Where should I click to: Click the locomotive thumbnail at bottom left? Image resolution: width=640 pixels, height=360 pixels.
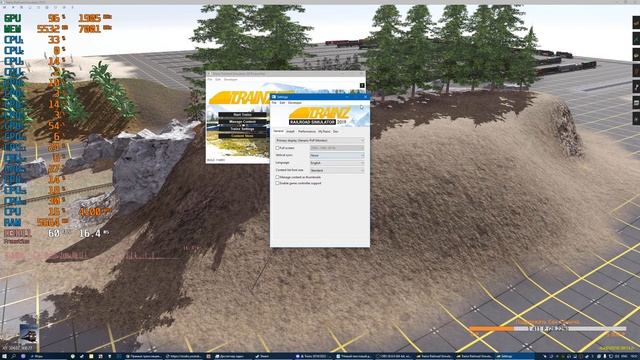[x=29, y=335]
